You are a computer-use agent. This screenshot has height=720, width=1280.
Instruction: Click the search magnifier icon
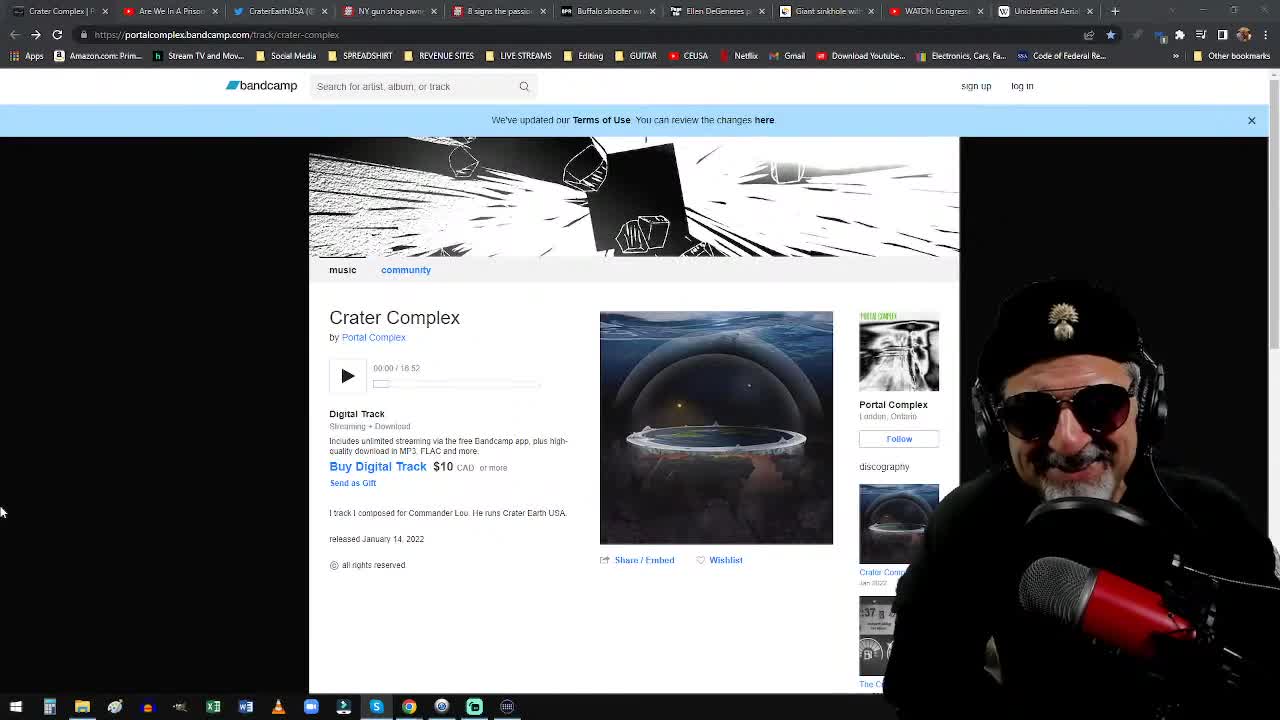click(x=524, y=86)
